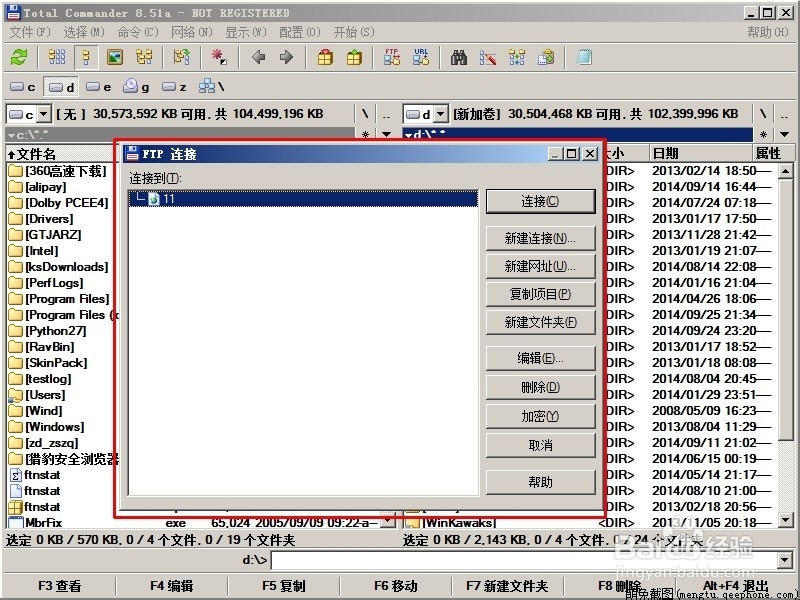Click the red asterisk toolbar icon
This screenshot has width=800, height=600.
point(219,57)
